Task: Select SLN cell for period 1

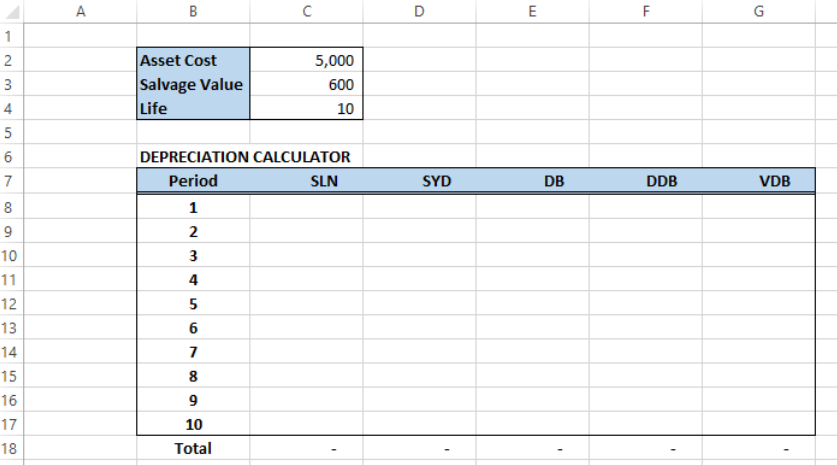Action: tap(306, 208)
